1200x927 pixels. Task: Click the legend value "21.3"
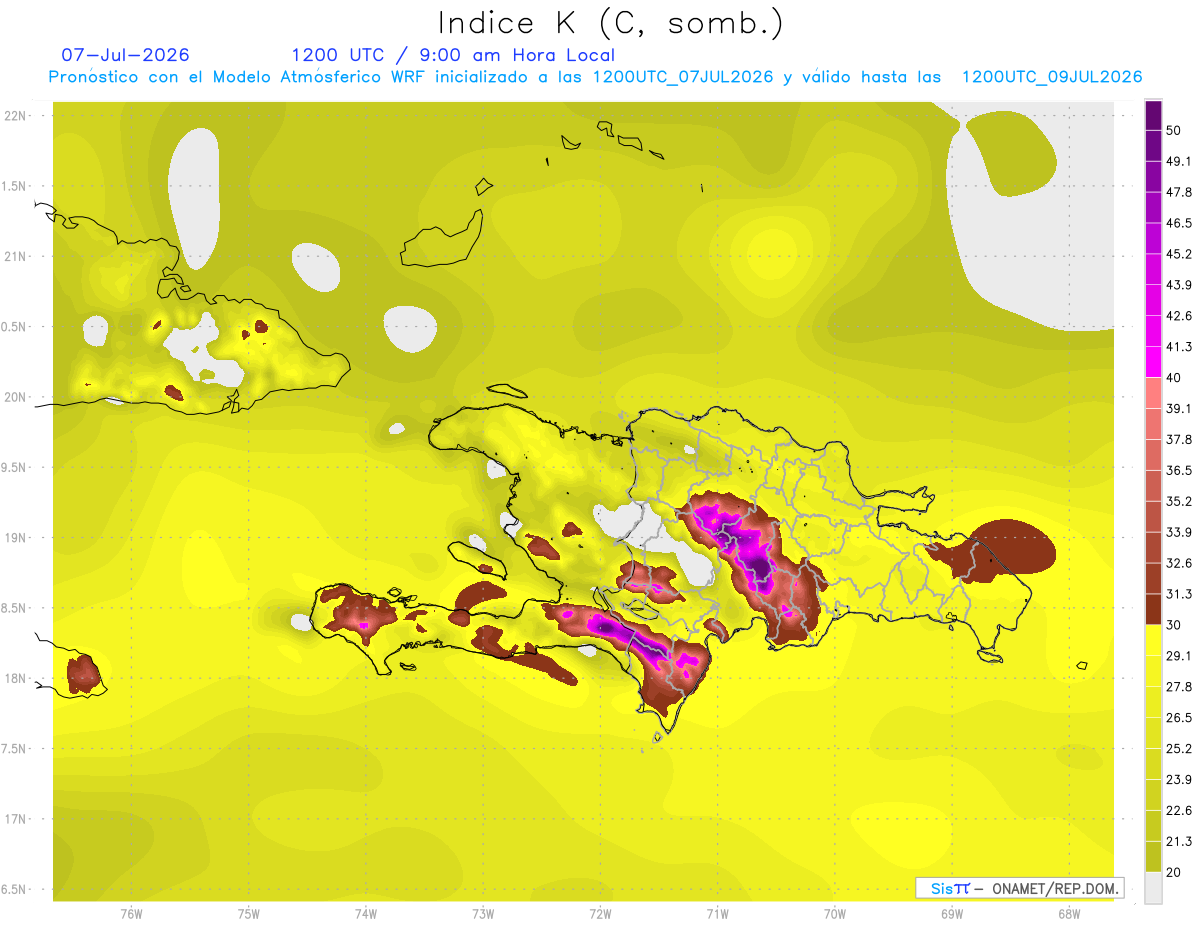(x=1180, y=842)
